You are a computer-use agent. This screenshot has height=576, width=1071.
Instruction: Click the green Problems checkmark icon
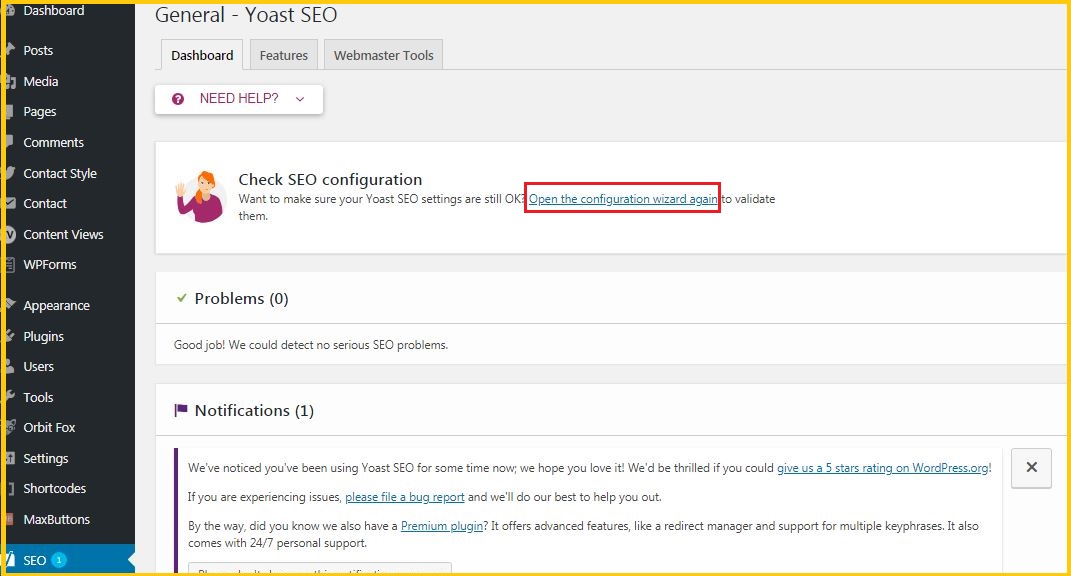(x=182, y=298)
